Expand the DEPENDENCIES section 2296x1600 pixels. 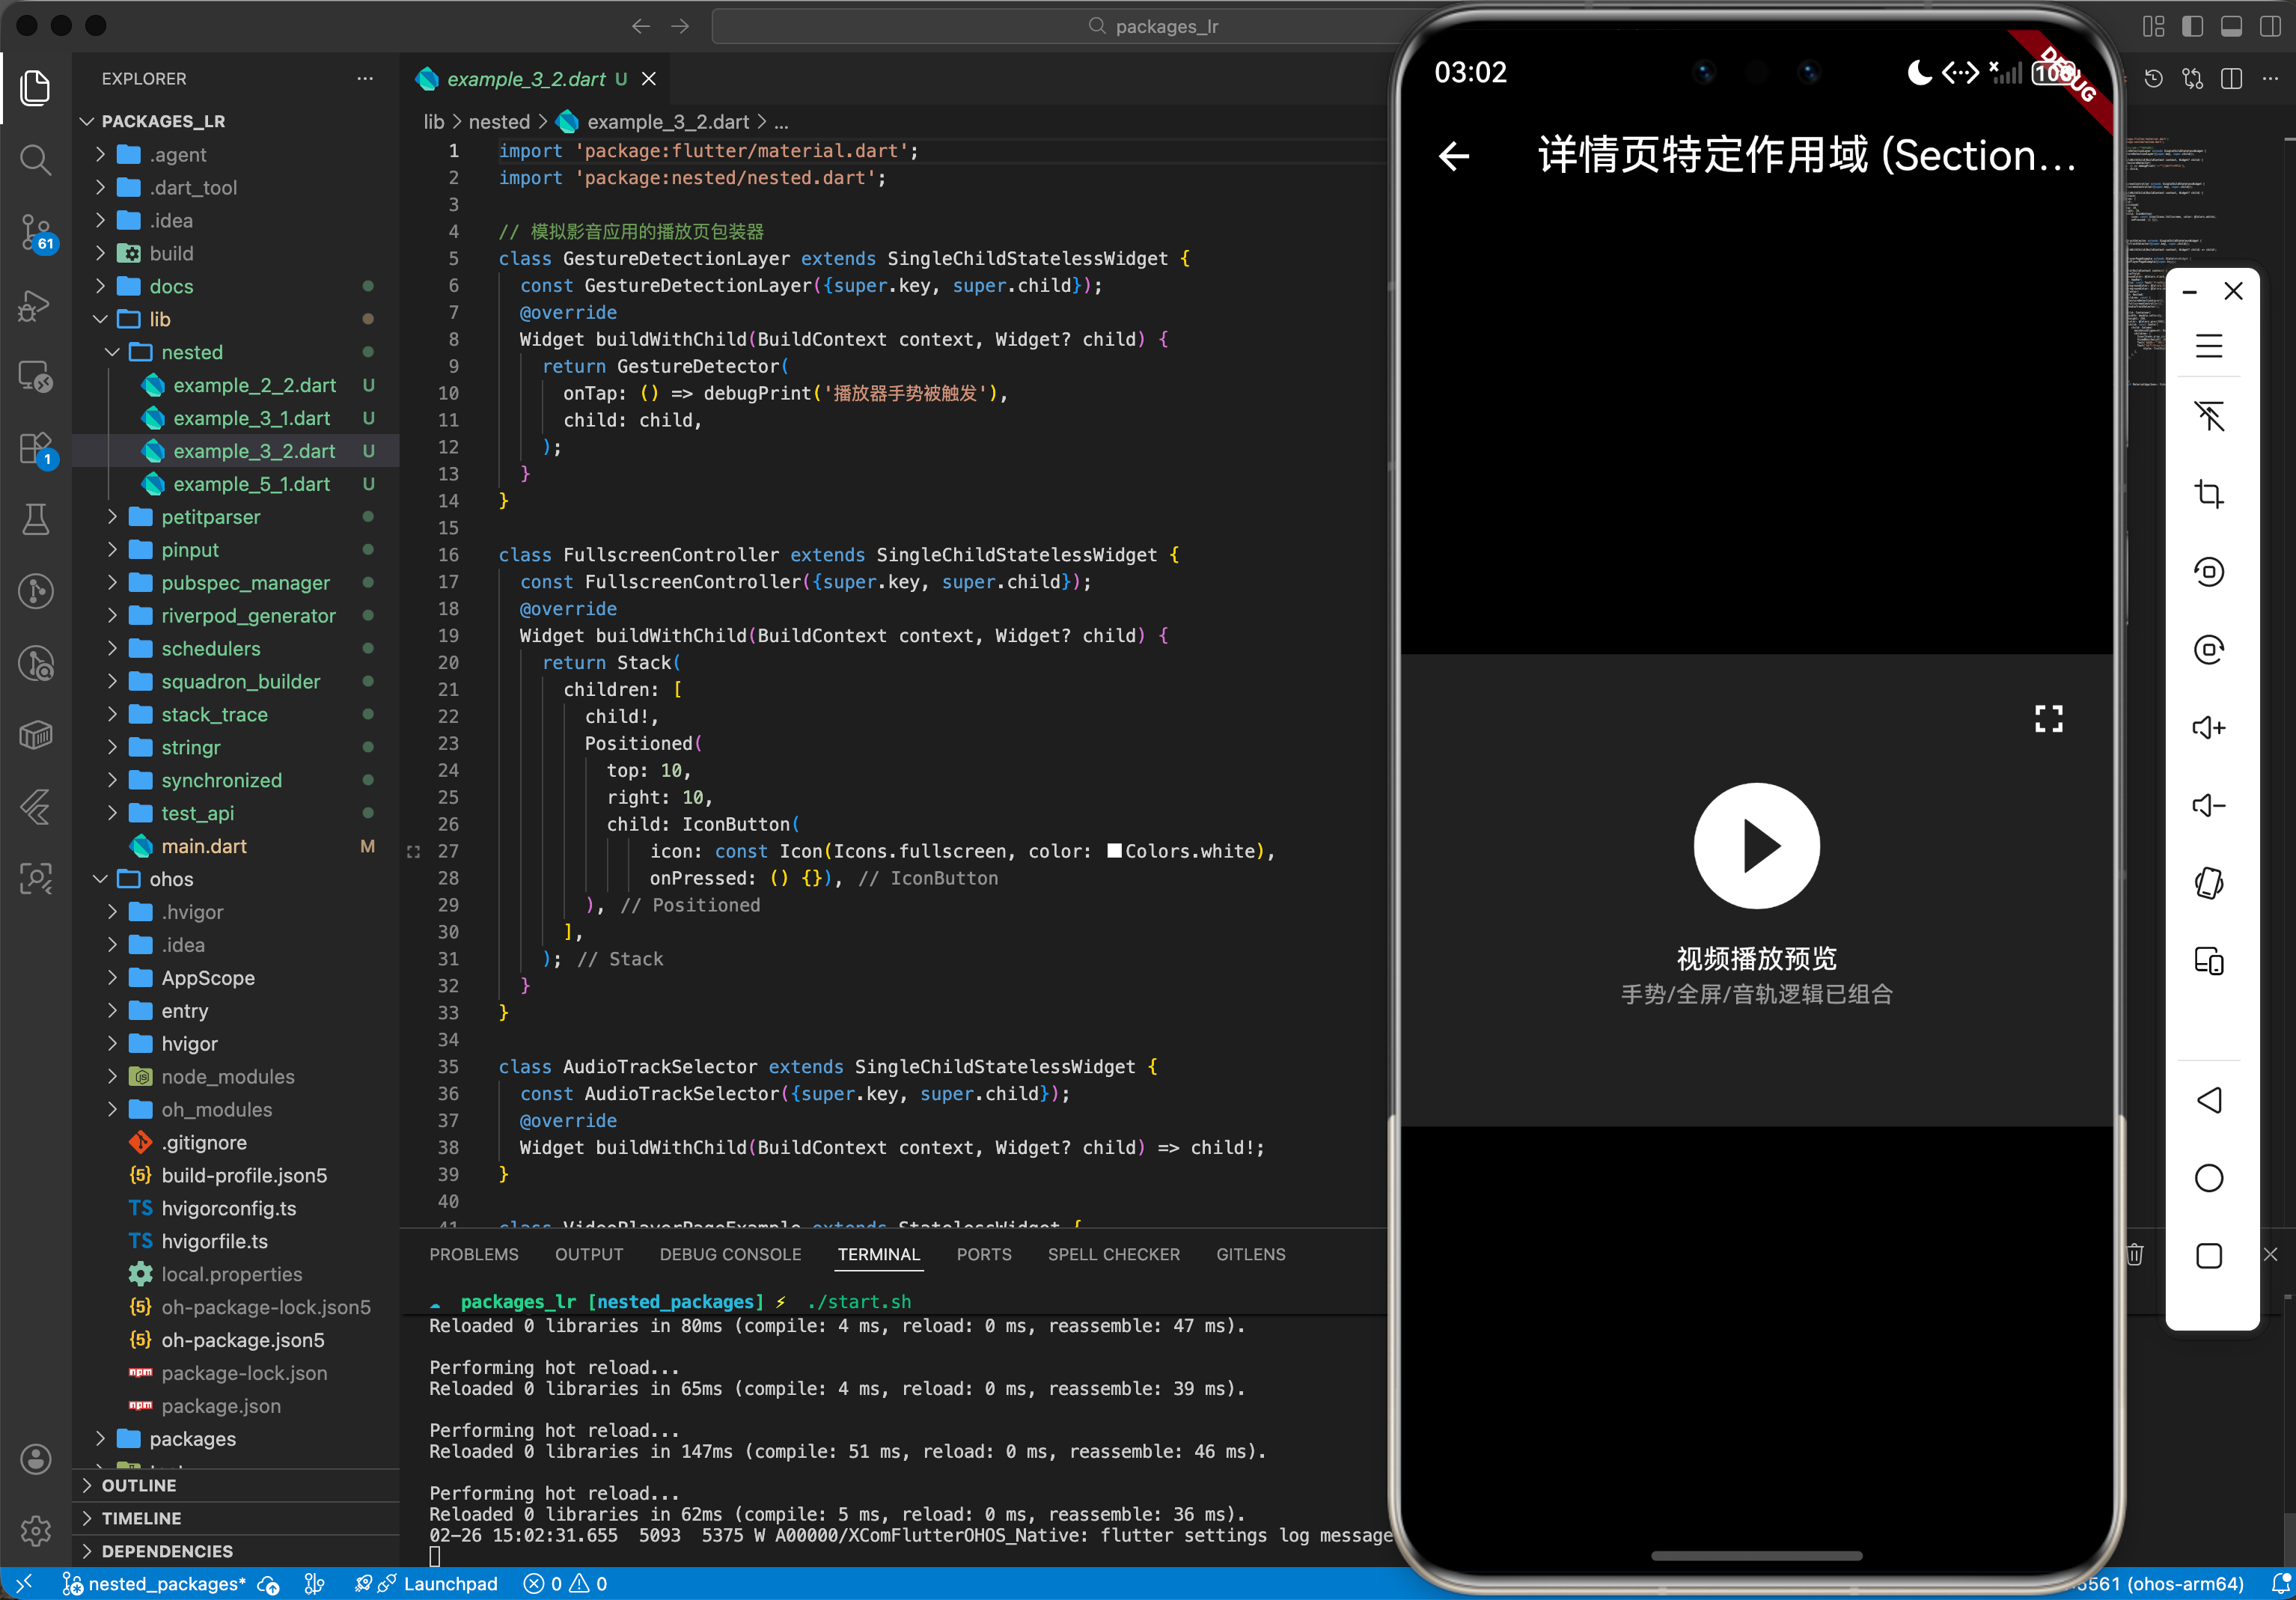[236, 1551]
